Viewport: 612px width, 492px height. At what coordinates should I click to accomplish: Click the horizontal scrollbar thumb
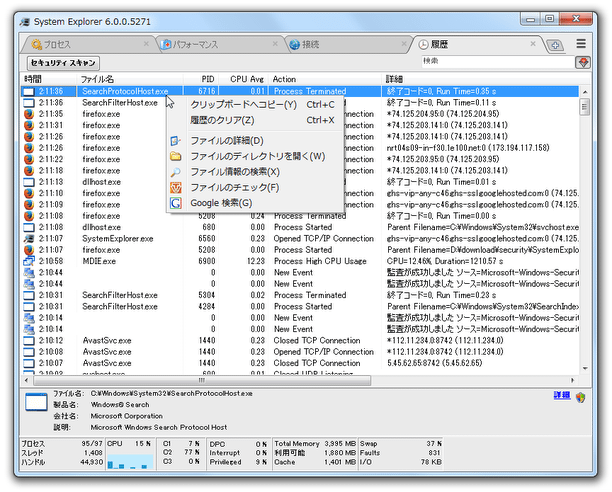click(x=202, y=380)
